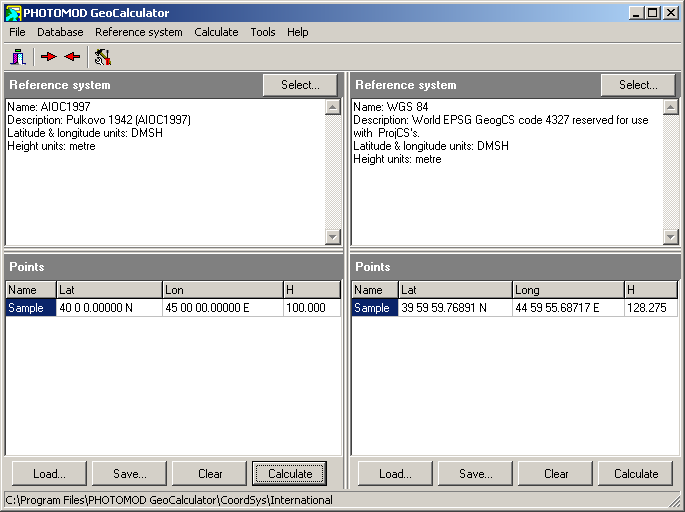Viewport: 685px width, 512px height.
Task: Open the Tools menu
Action: [263, 32]
